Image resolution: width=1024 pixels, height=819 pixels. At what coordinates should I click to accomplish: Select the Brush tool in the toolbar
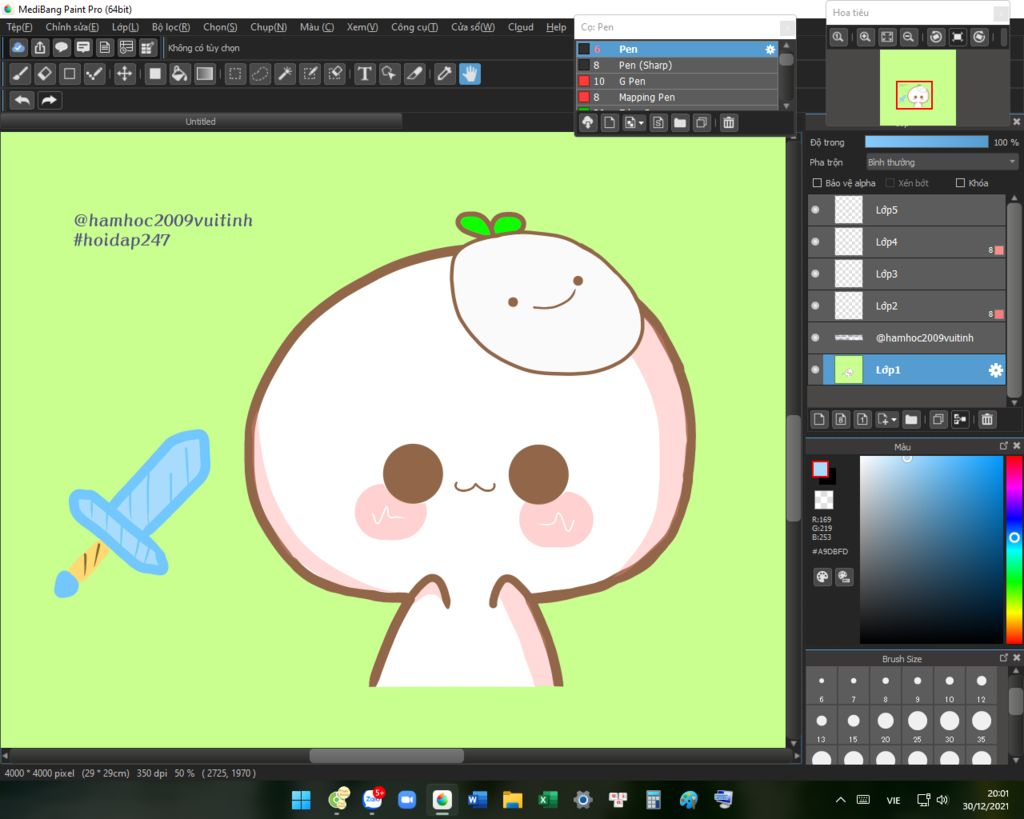(20, 74)
